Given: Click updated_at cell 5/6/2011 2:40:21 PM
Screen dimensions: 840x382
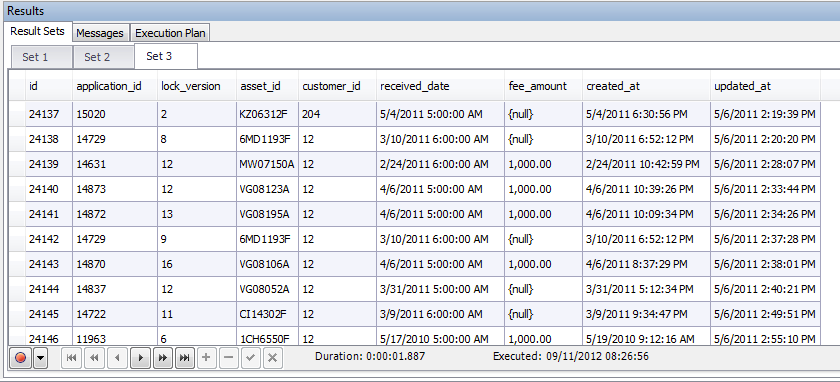Looking at the screenshot, I should click(766, 289).
